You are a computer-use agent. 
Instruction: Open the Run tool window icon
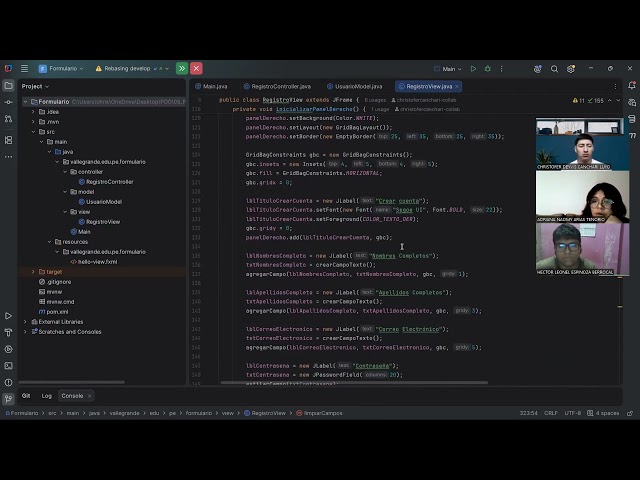point(8,316)
